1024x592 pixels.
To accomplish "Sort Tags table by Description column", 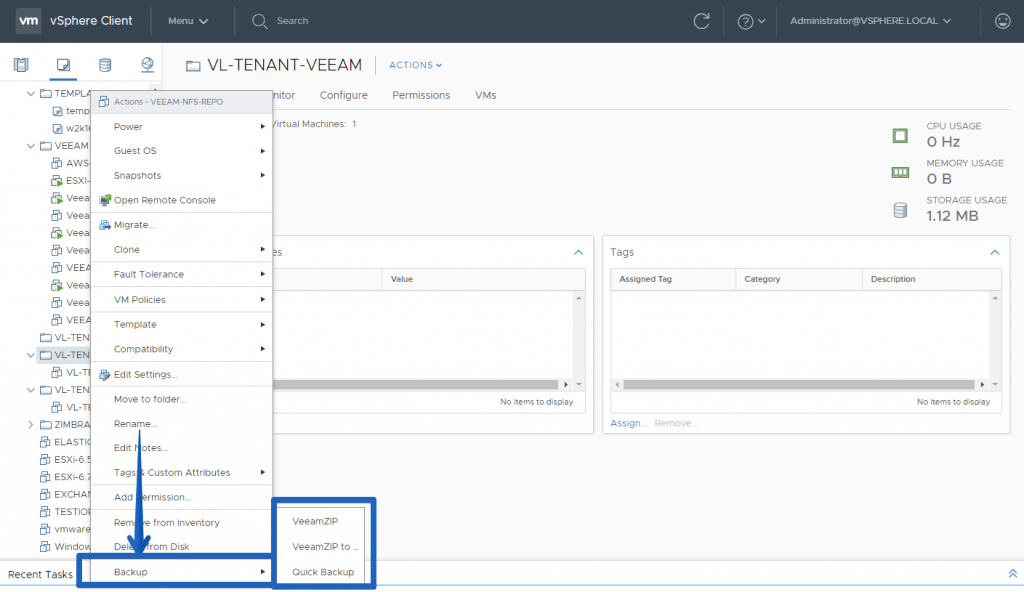I will [x=932, y=279].
